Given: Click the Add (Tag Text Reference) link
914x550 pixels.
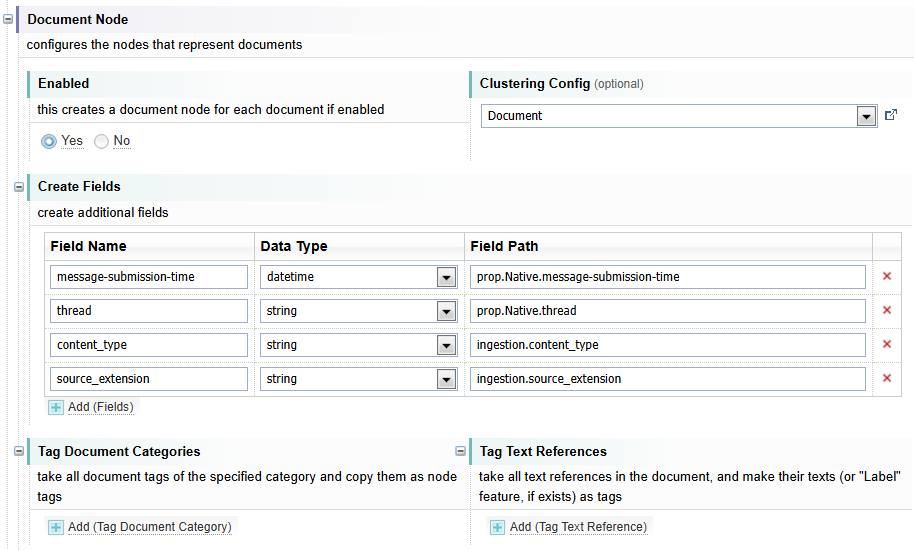Looking at the screenshot, I should tap(578, 527).
